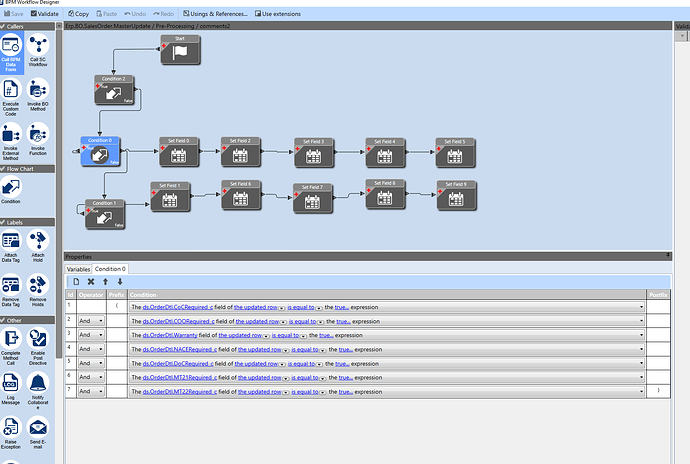Viewport: 690px width, 464px height.
Task: Select the Condition 2 node
Action: 114,90
